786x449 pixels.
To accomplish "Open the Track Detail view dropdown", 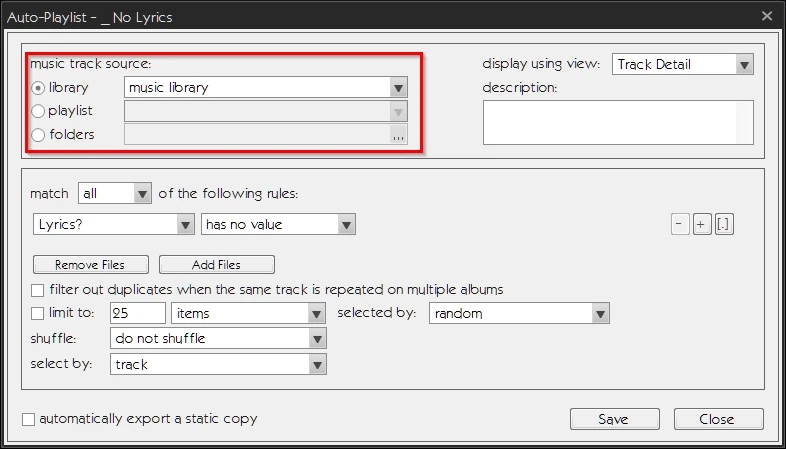I will 743,65.
